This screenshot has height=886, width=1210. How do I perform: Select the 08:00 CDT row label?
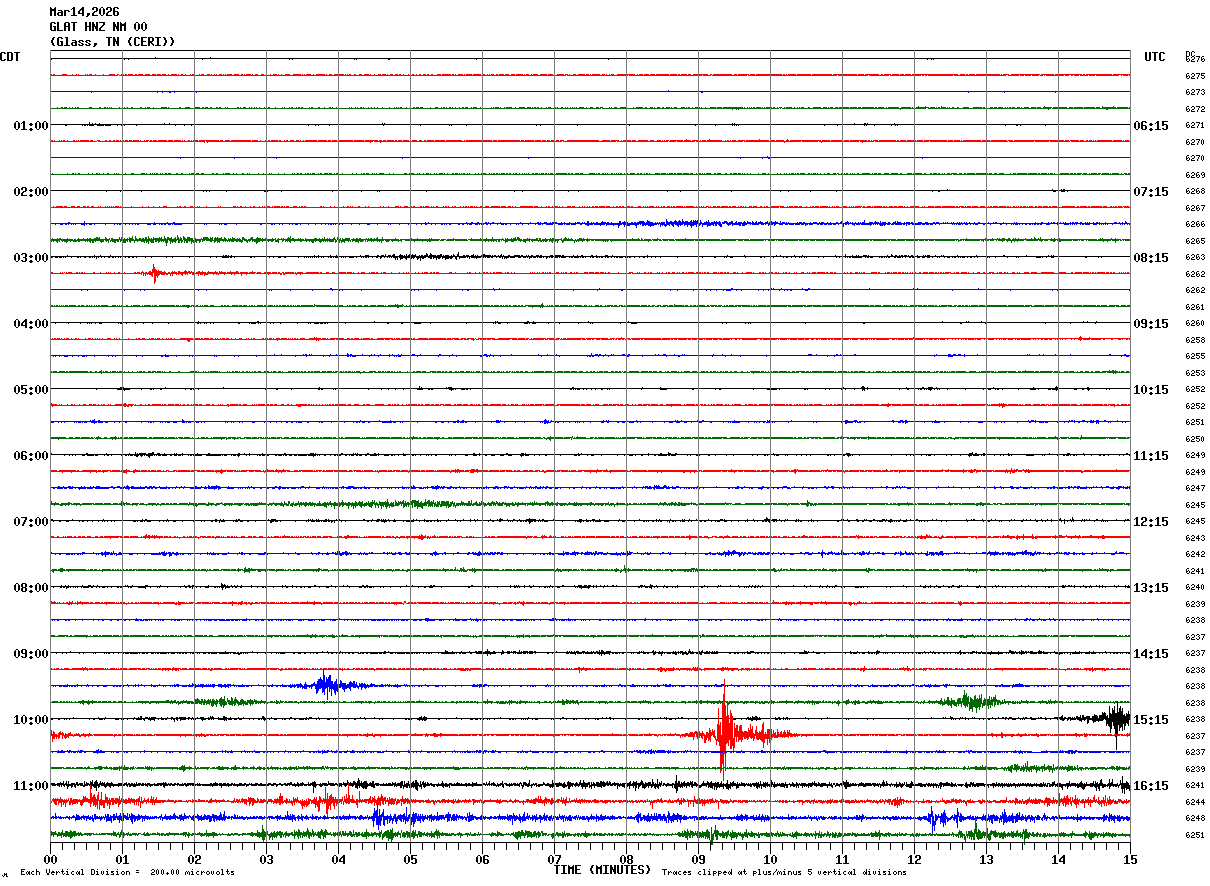pyautogui.click(x=31, y=588)
